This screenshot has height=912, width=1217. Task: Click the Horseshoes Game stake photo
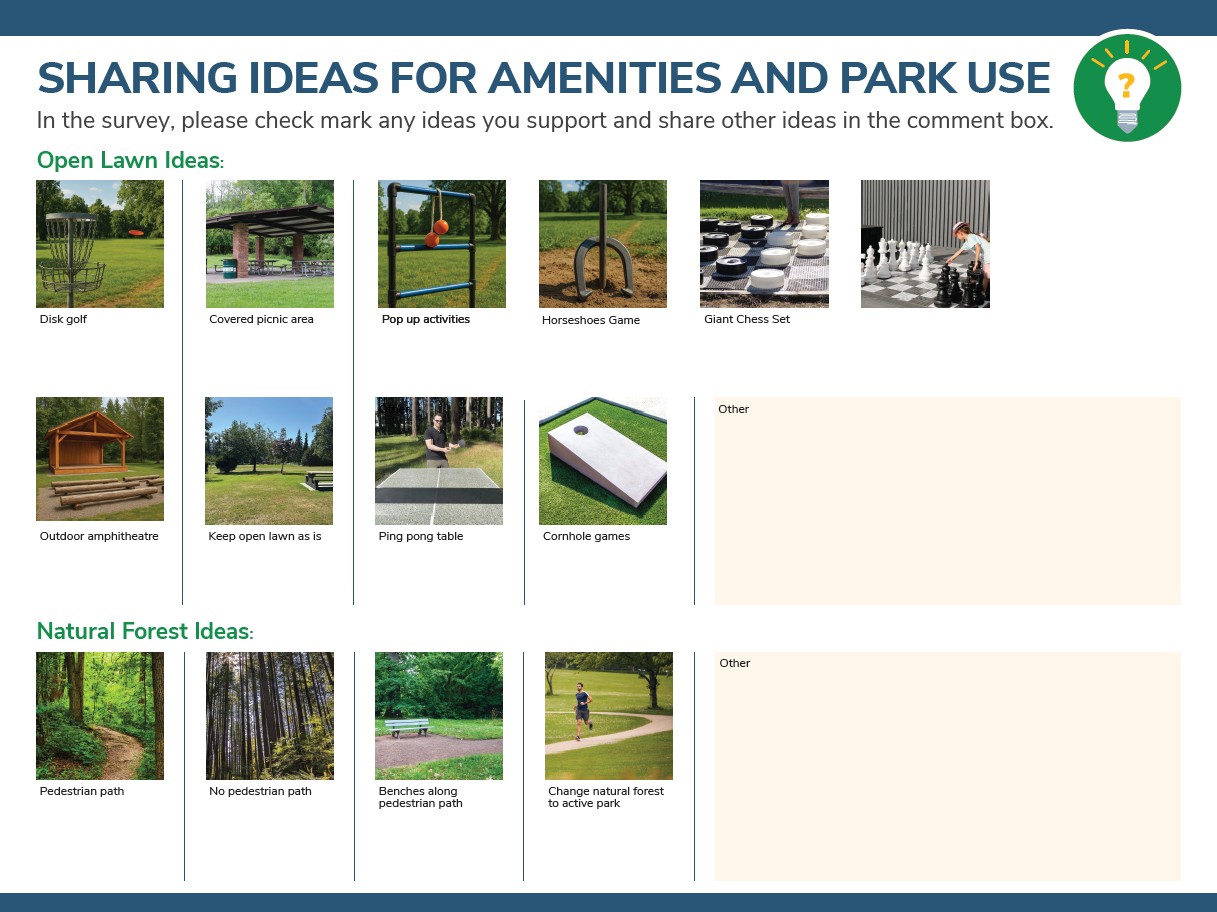[603, 244]
